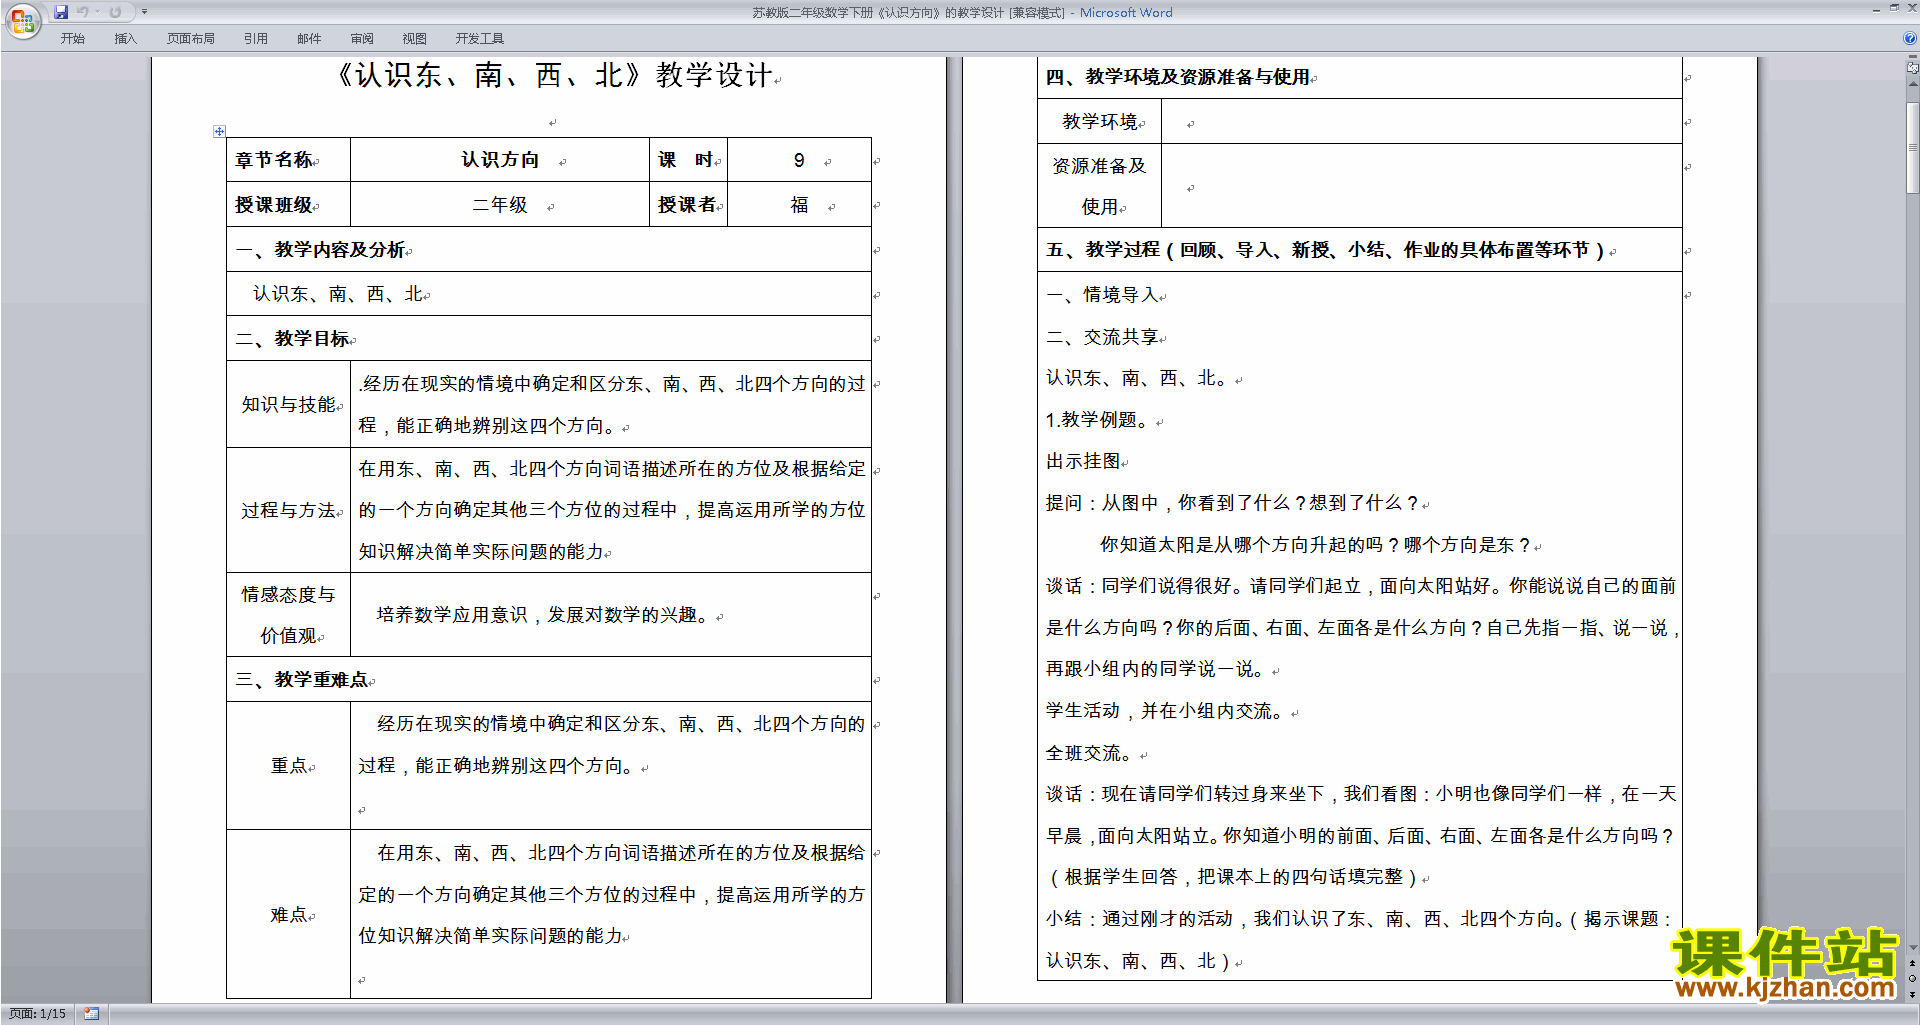Click the page count 页面: 1/15 status
The image size is (1920, 1025).
[37, 1014]
